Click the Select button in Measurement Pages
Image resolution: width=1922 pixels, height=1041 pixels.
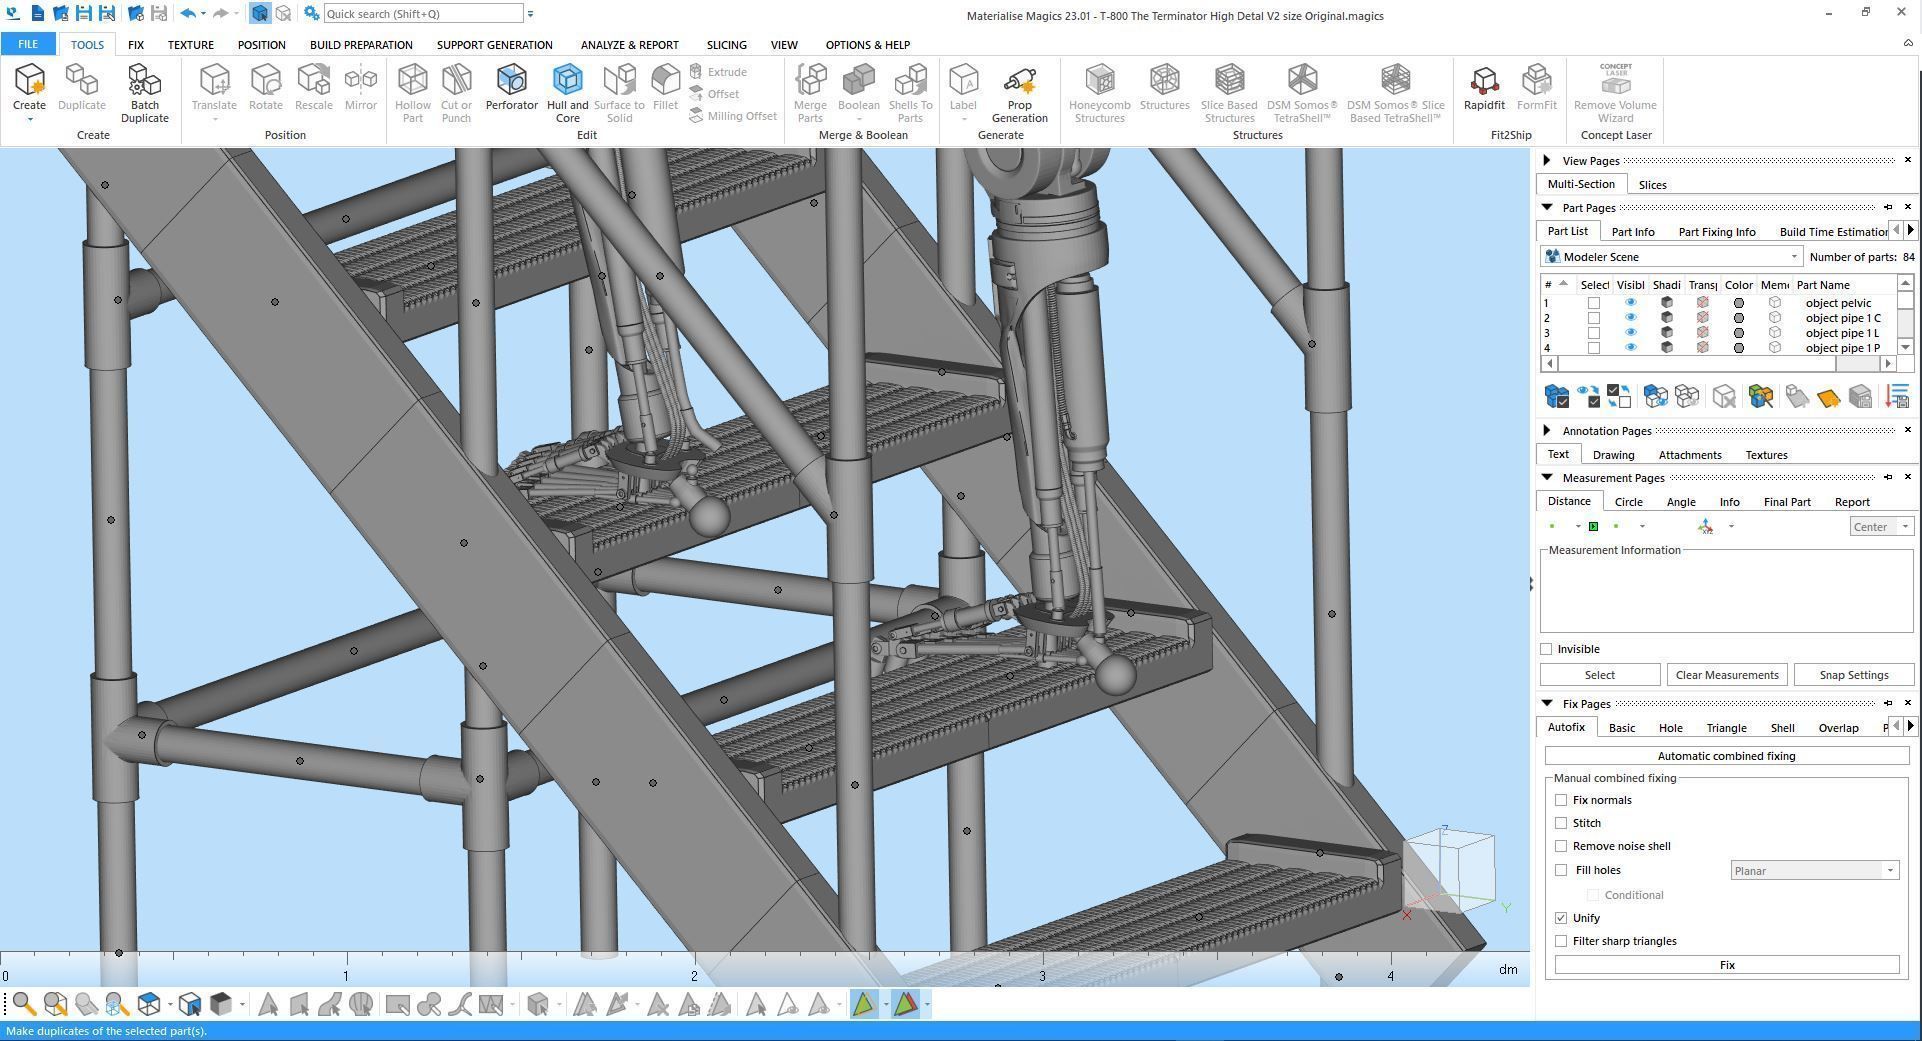[x=1599, y=675]
